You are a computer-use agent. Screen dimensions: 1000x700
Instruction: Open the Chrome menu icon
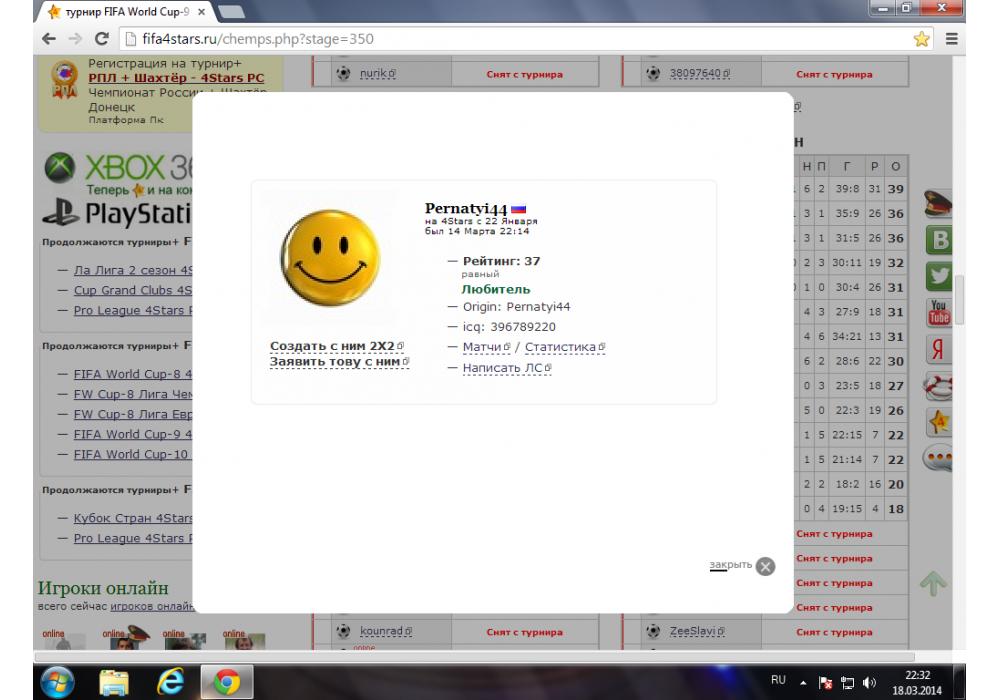[951, 39]
